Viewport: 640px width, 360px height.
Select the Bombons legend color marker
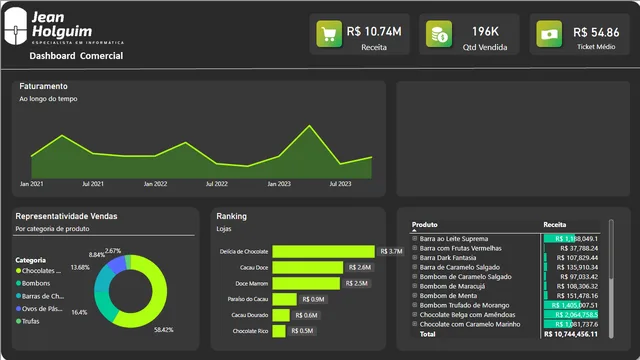(18, 283)
